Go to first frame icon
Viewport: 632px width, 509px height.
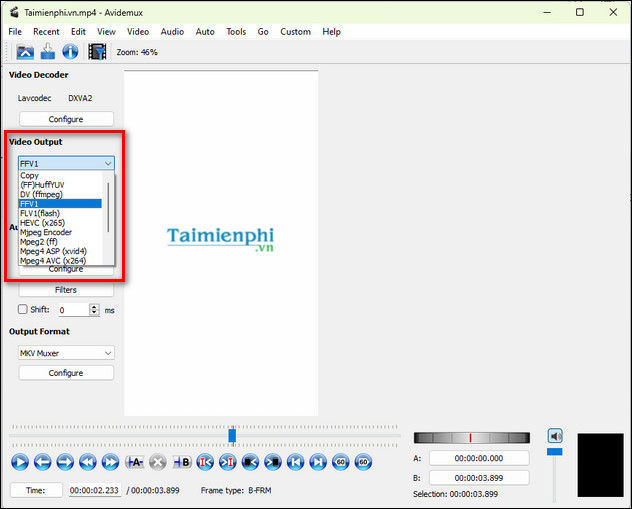[295, 462]
